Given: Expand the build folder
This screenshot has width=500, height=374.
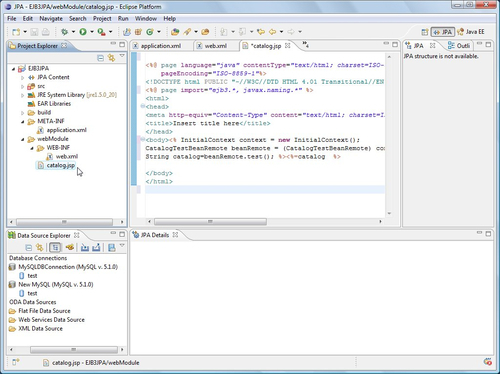Looking at the screenshot, I should click(x=23, y=113).
